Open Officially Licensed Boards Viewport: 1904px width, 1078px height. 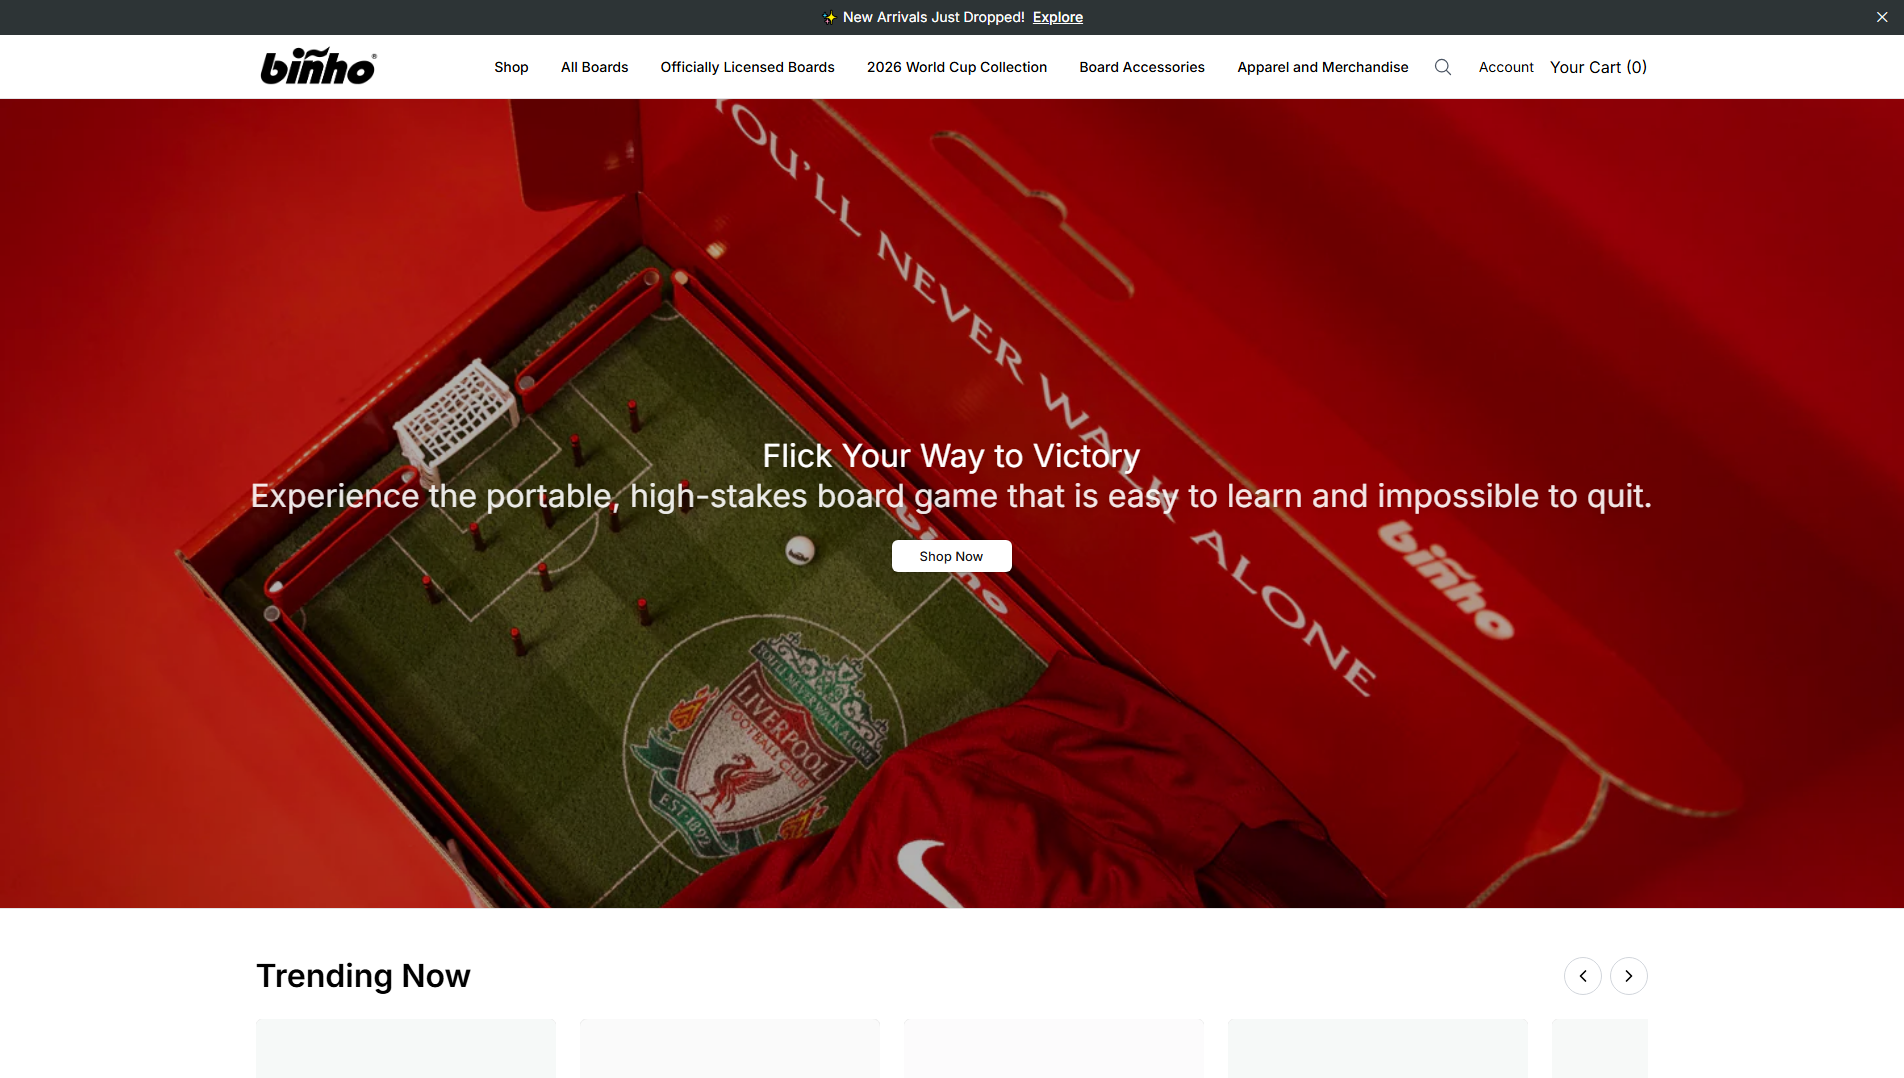(747, 67)
